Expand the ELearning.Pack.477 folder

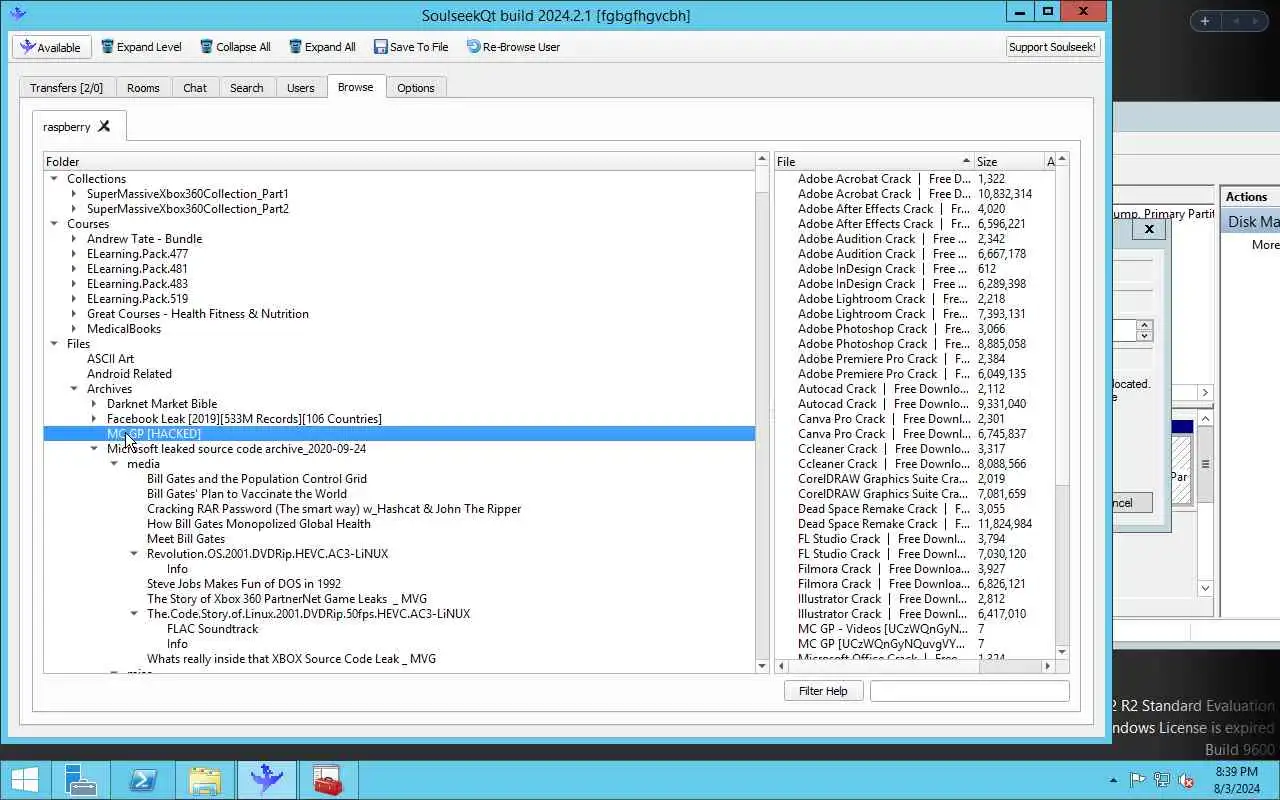coord(74,254)
